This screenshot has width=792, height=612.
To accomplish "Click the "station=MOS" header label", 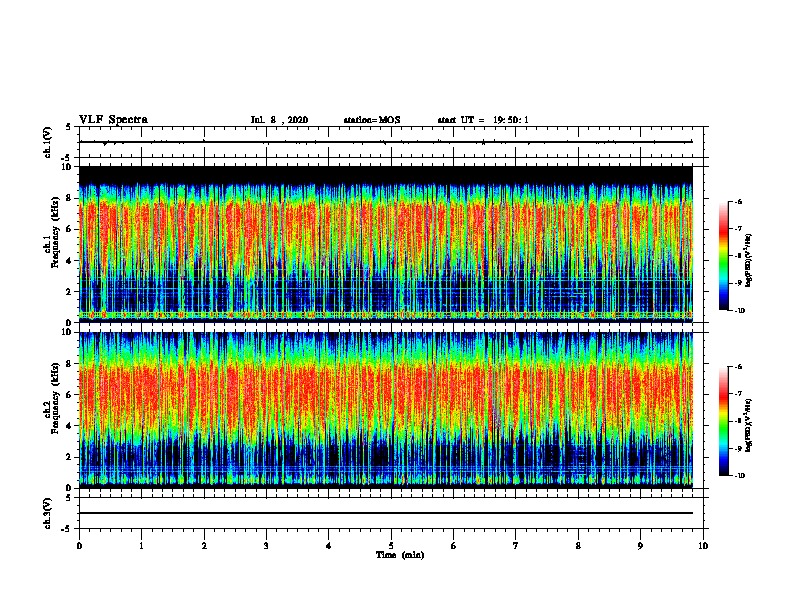I will [x=372, y=120].
